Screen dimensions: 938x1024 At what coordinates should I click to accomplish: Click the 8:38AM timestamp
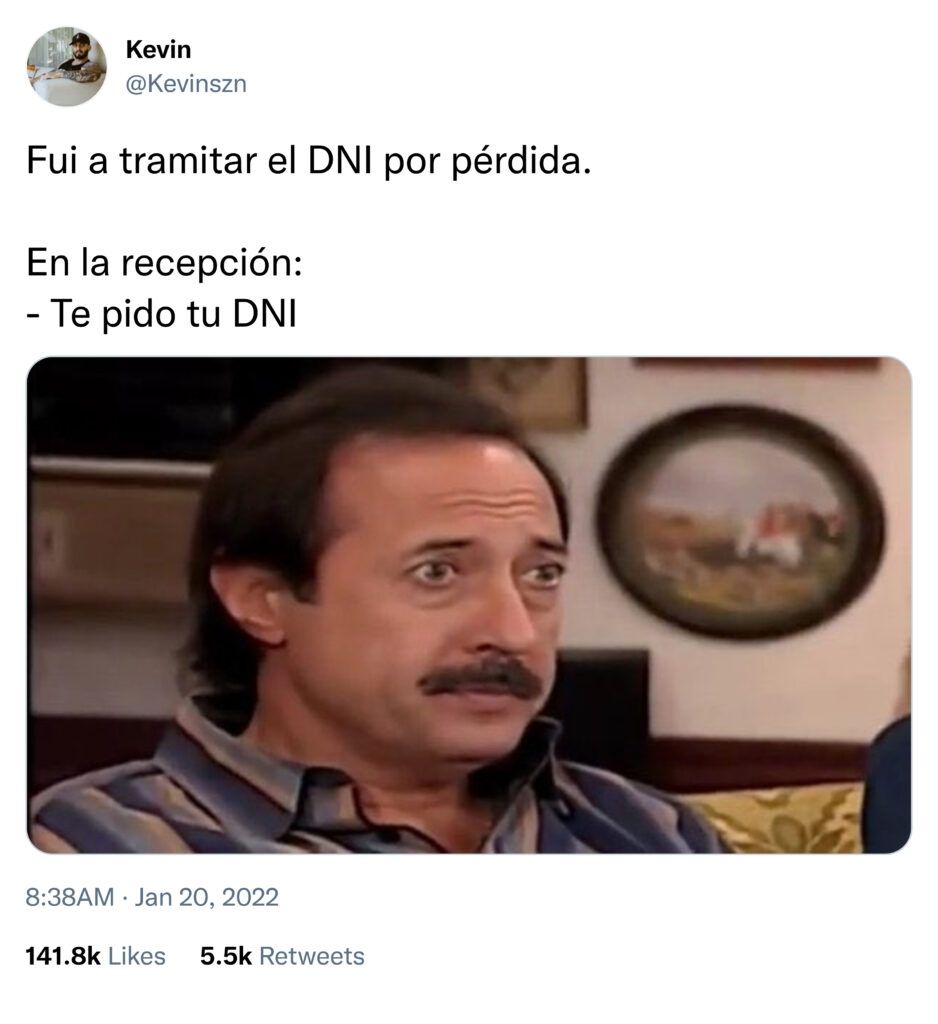tap(70, 897)
